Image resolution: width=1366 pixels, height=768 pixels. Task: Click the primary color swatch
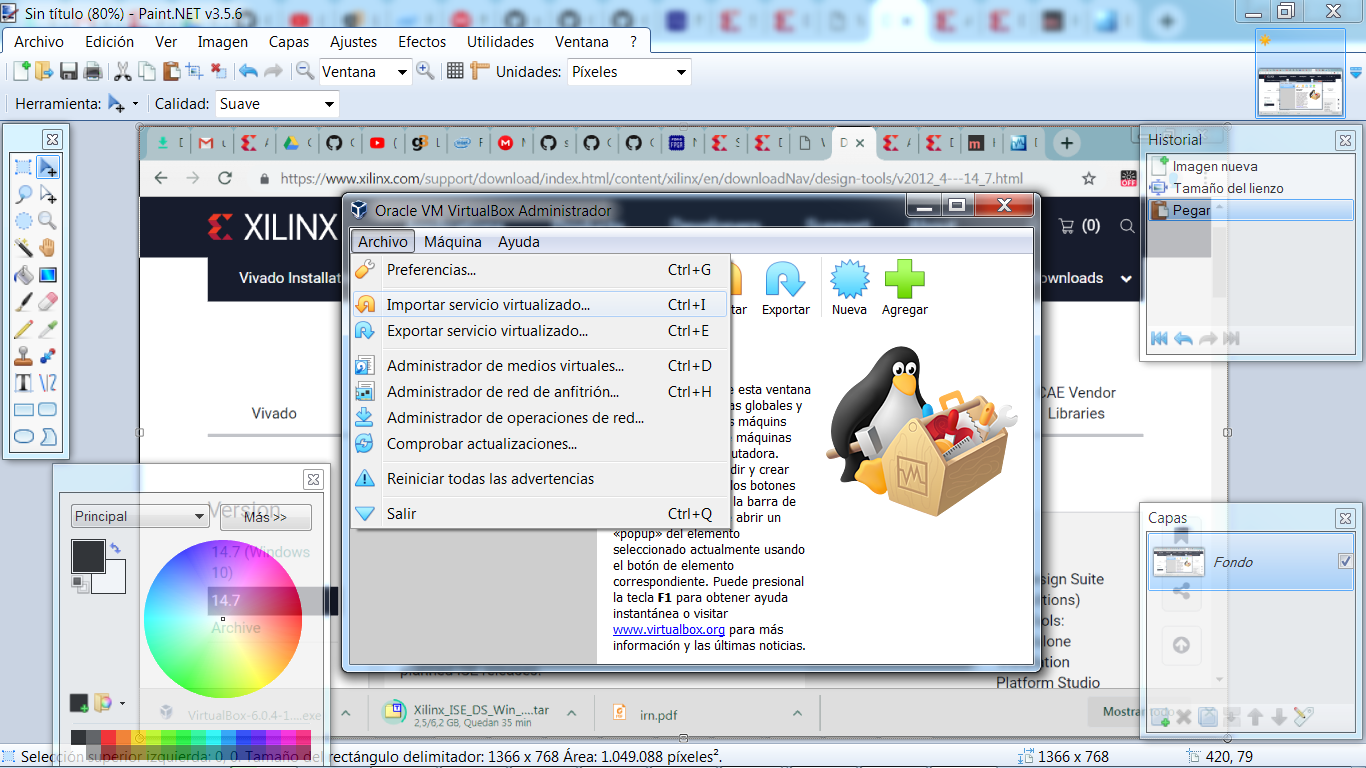click(87, 556)
